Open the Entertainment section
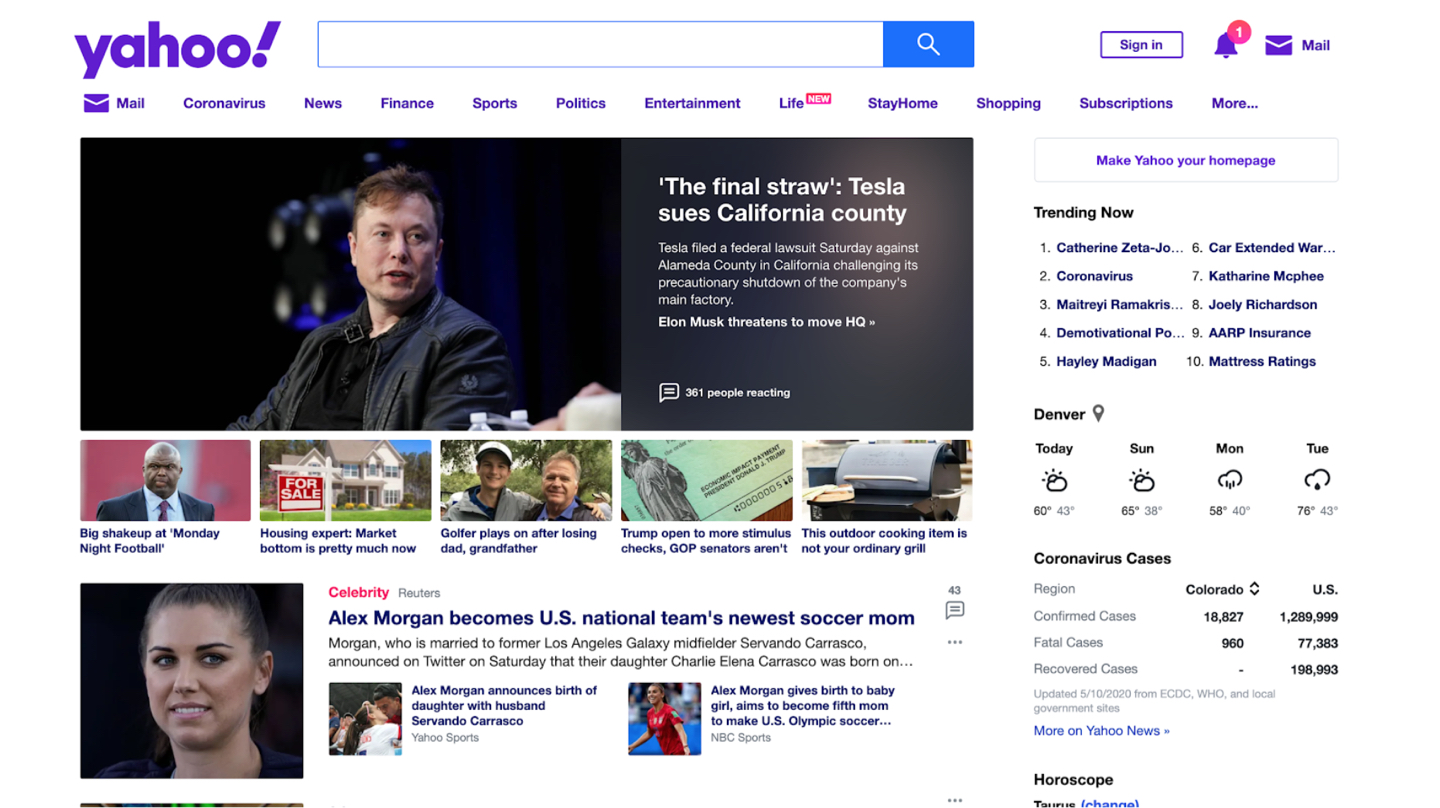The width and height of the screenshot is (1440, 808). coord(692,103)
